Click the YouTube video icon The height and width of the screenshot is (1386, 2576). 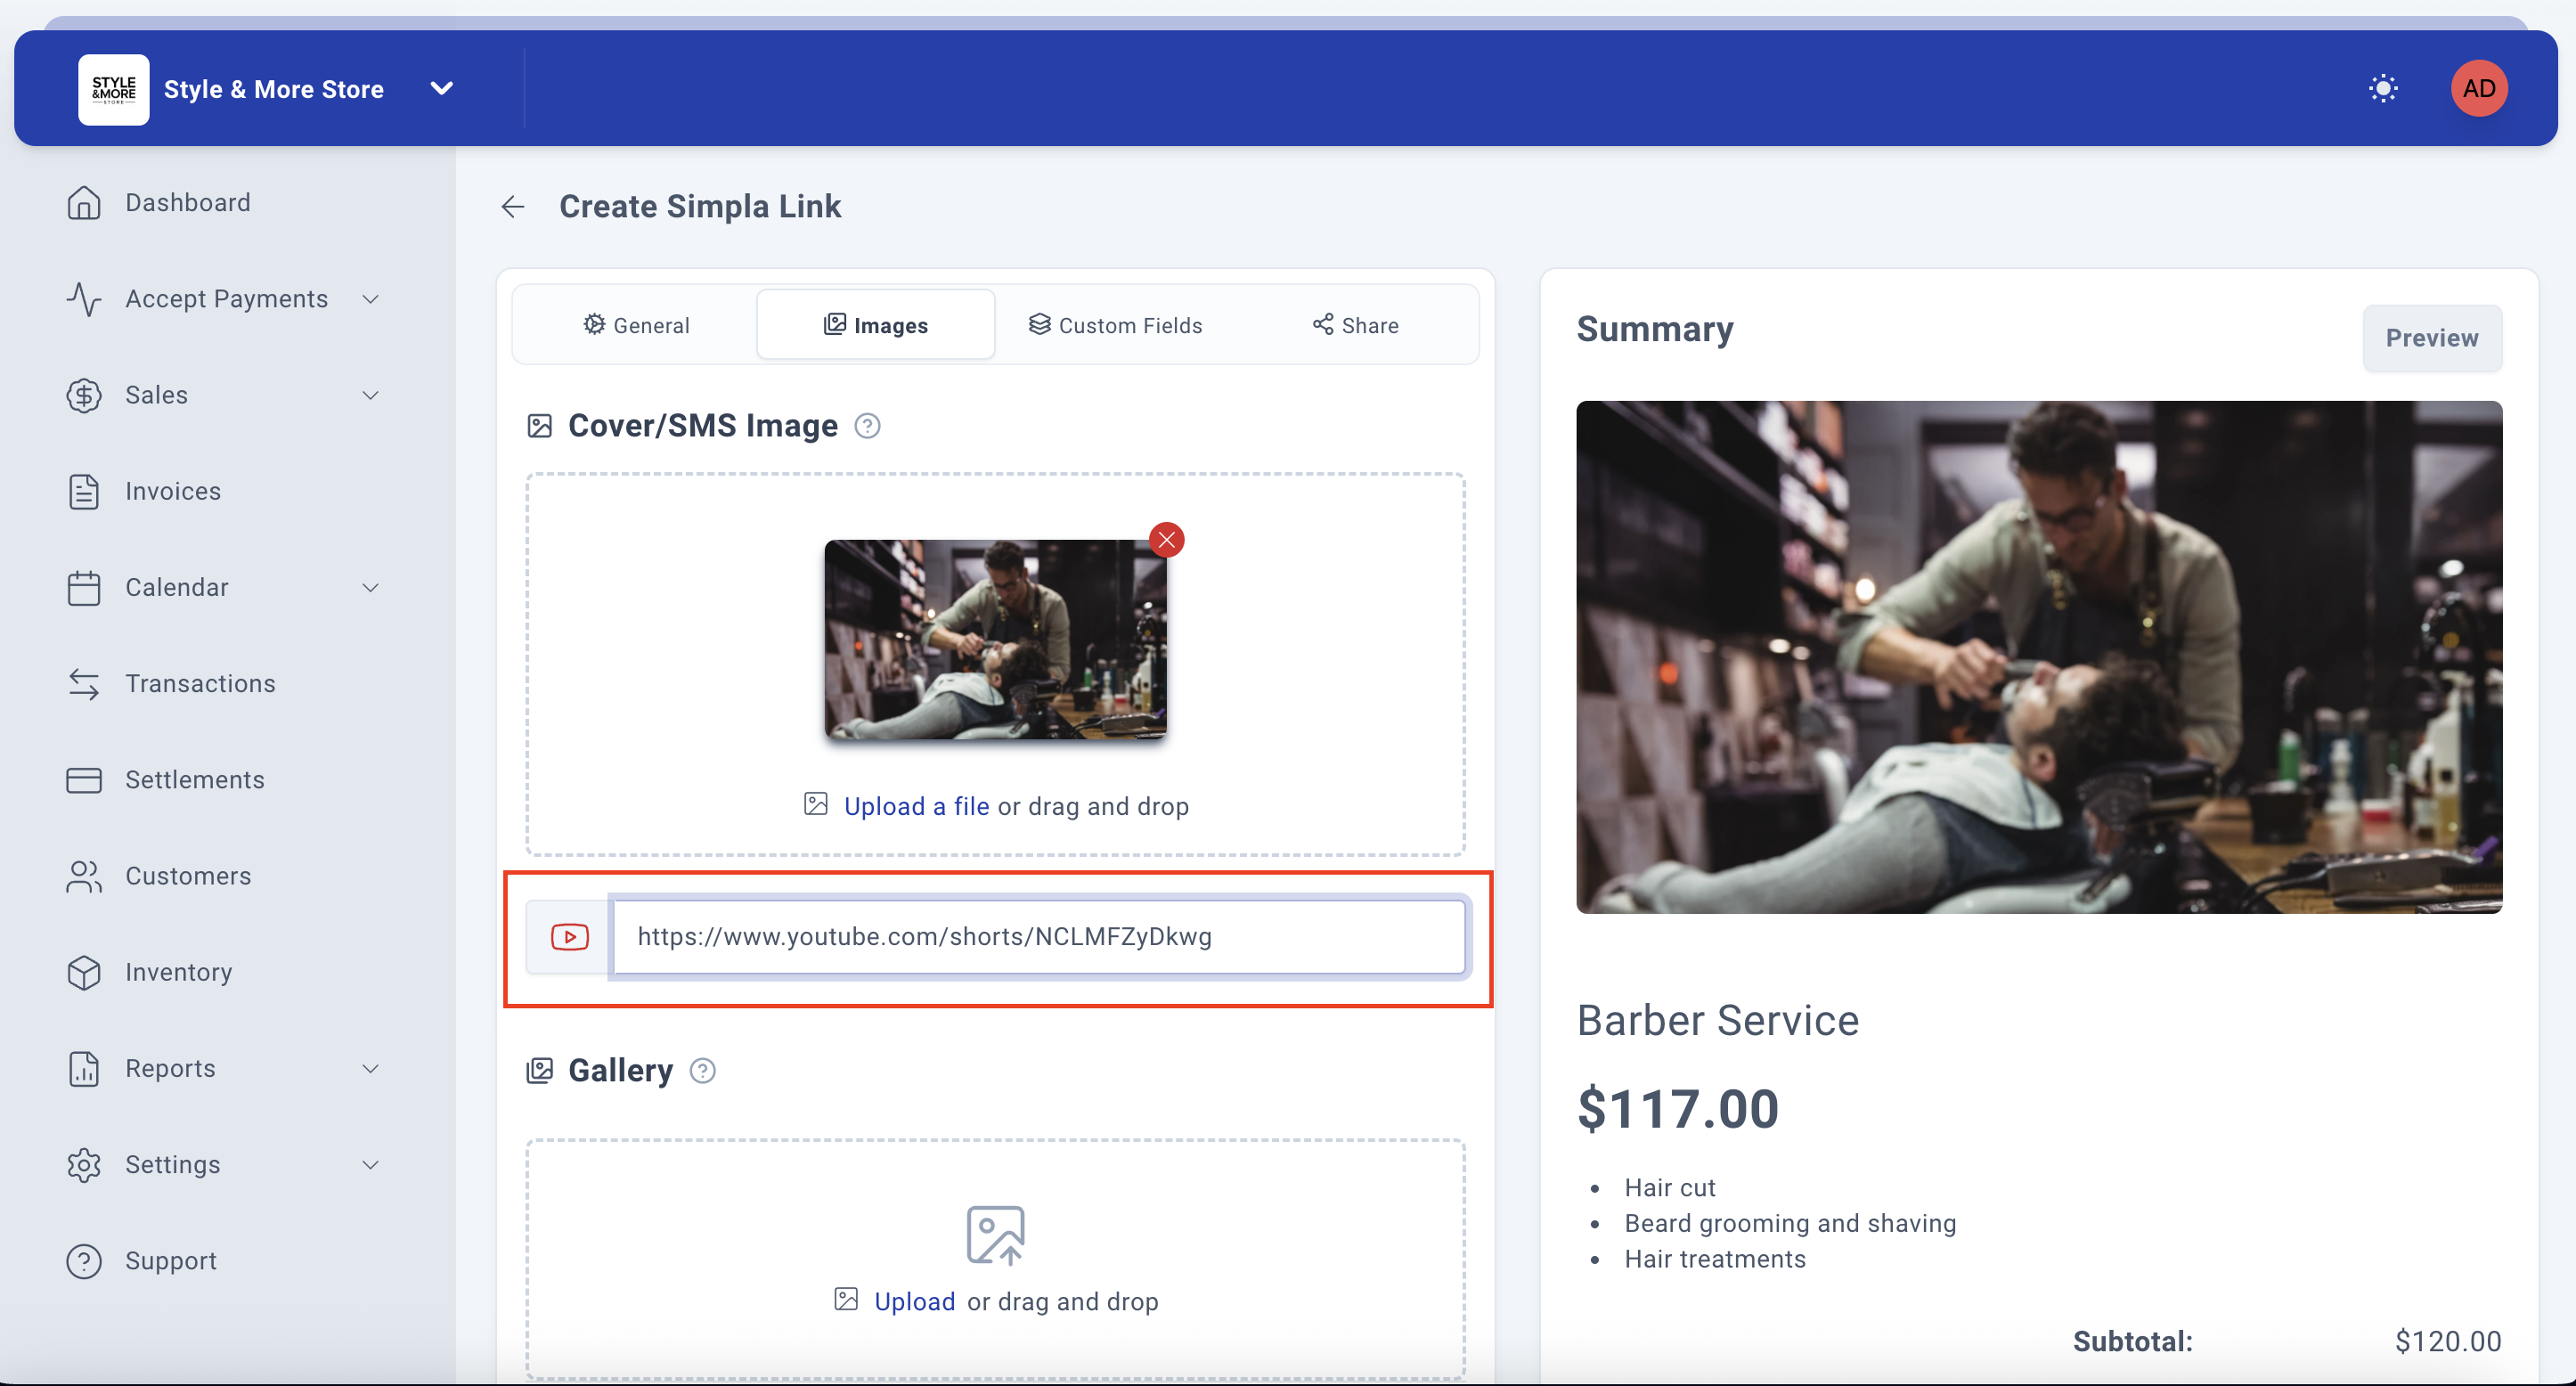[x=569, y=937]
